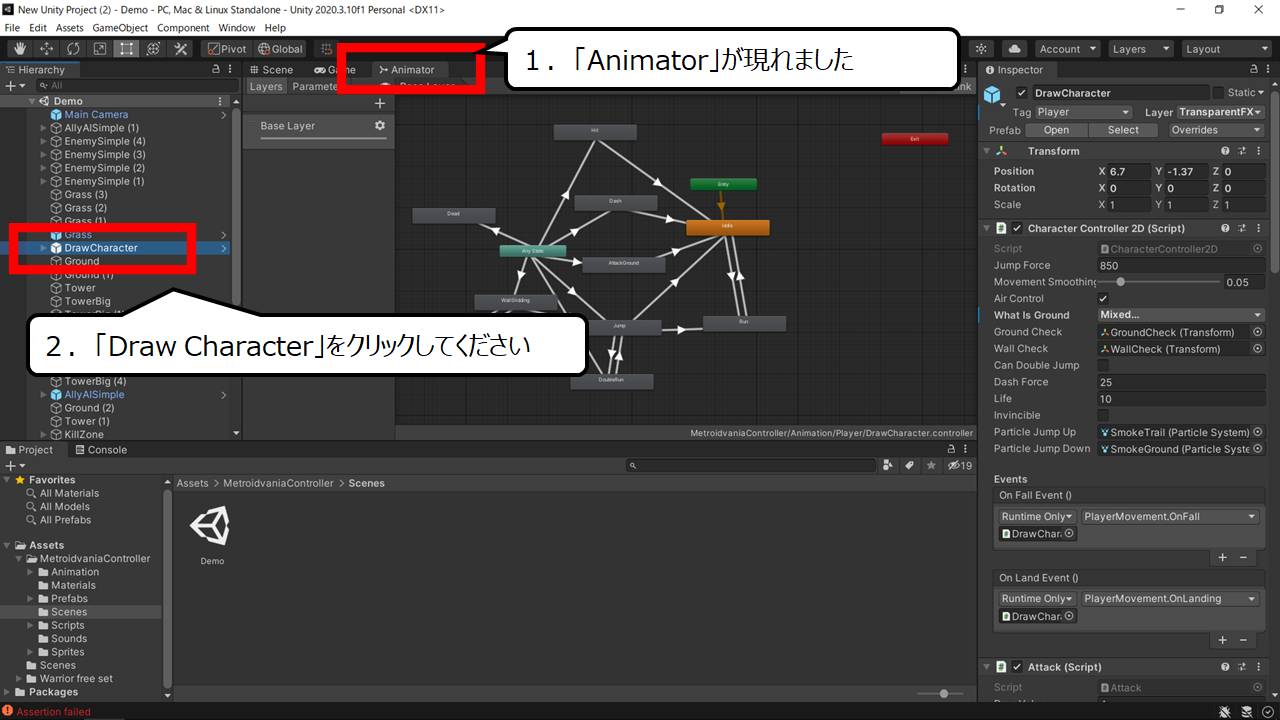Open the File menu

[x=12, y=28]
